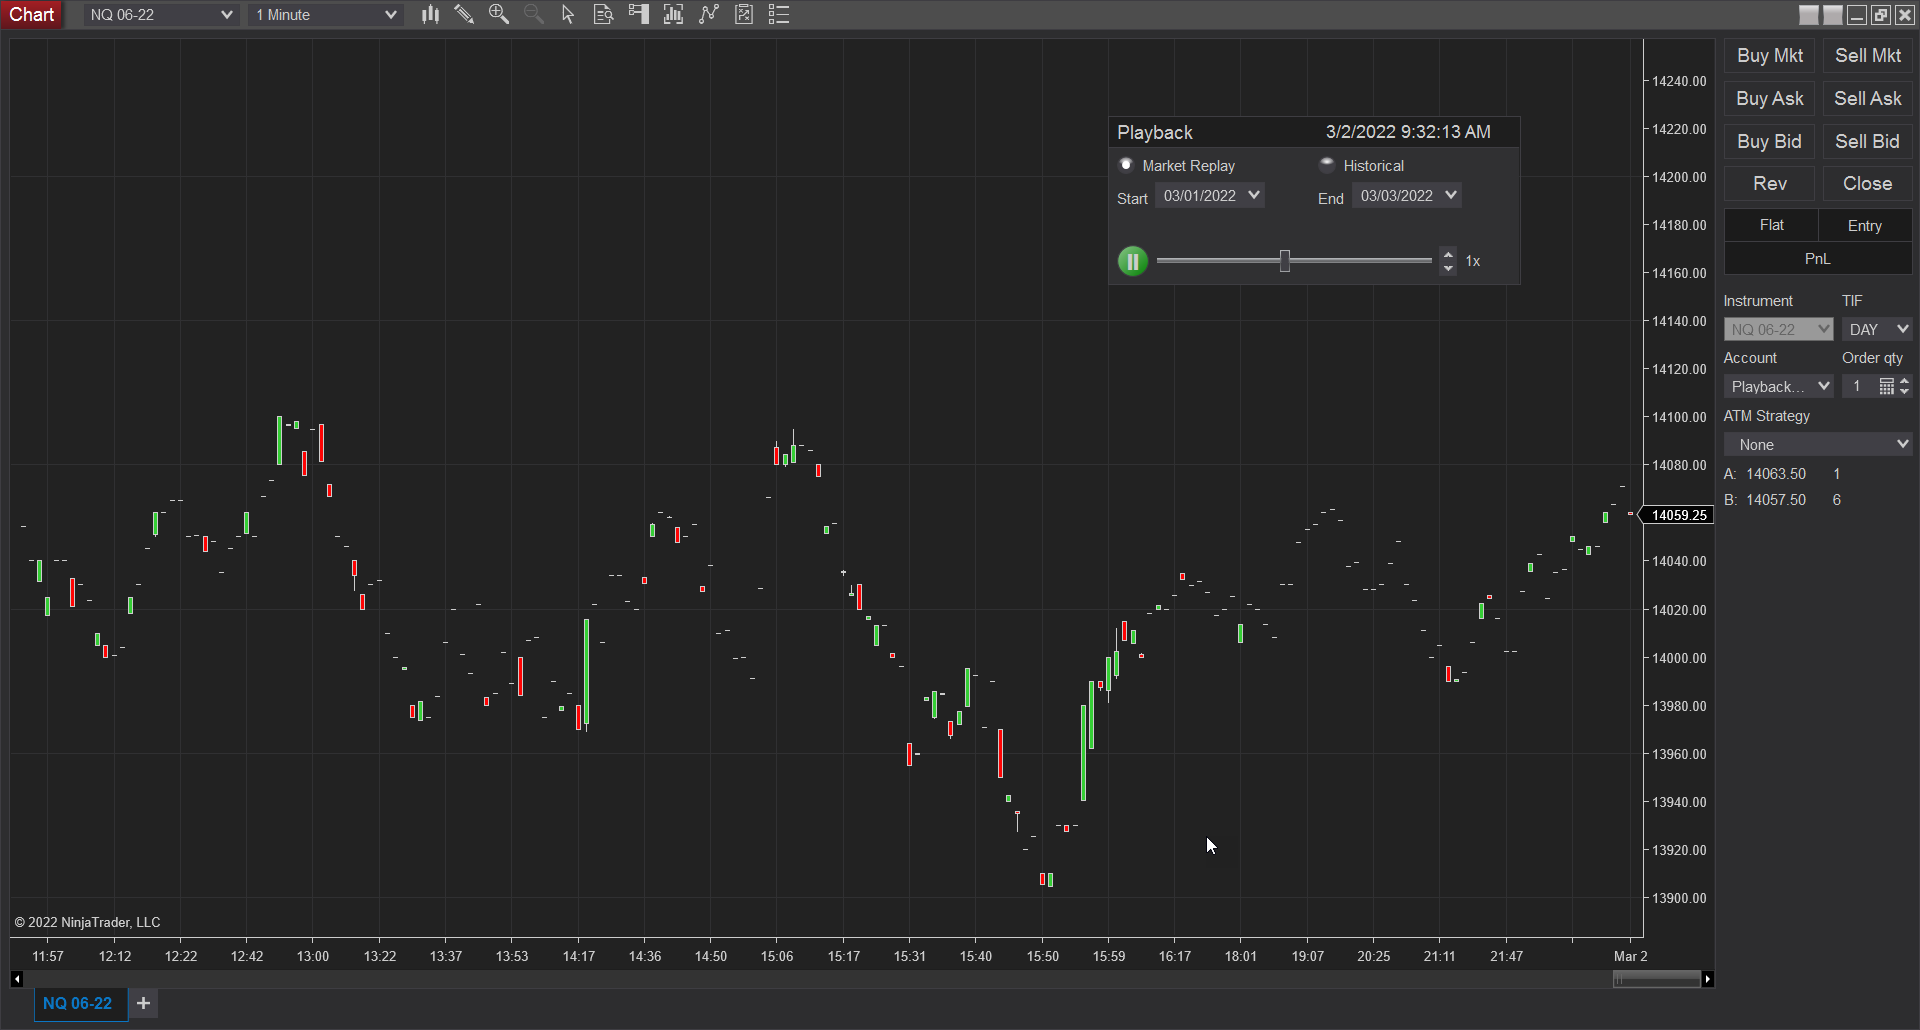
Task: Open the Data Box page-search icon
Action: tap(603, 14)
